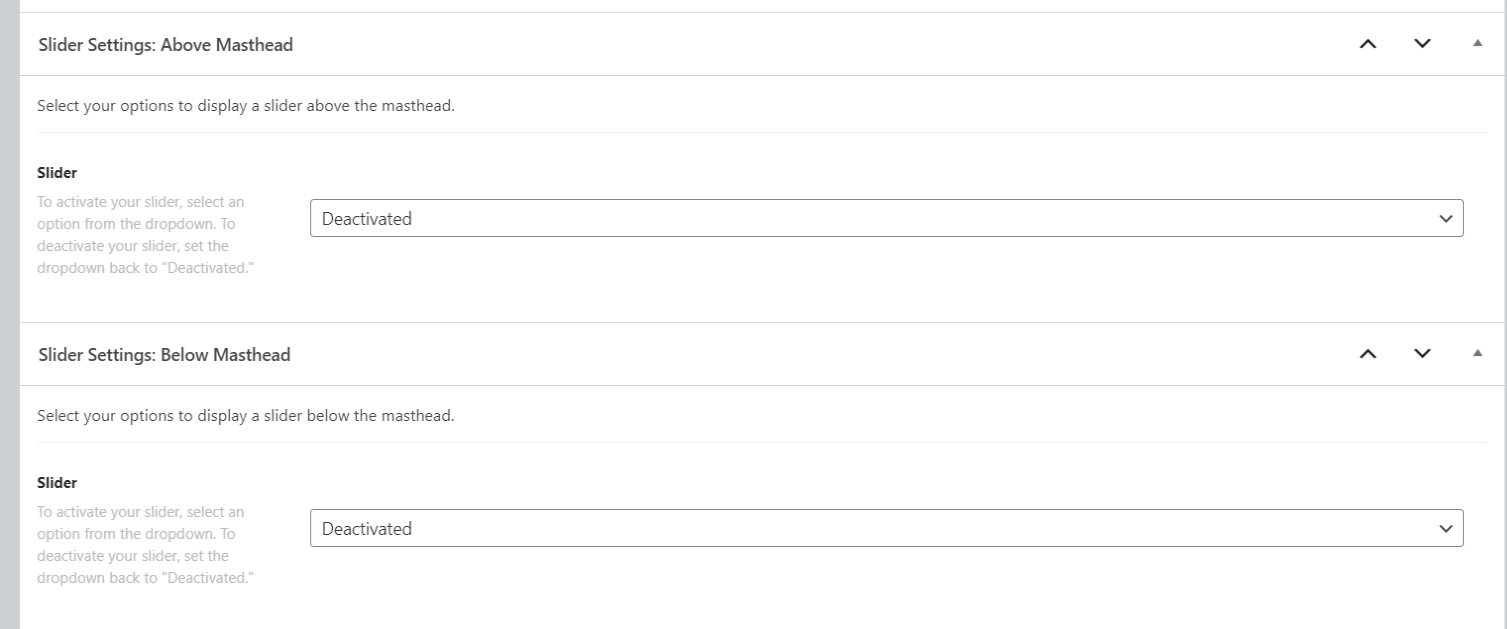The width and height of the screenshot is (1507, 629).
Task: Collapse the Above Masthead panel with its triangle toggle
Action: coord(1477,44)
